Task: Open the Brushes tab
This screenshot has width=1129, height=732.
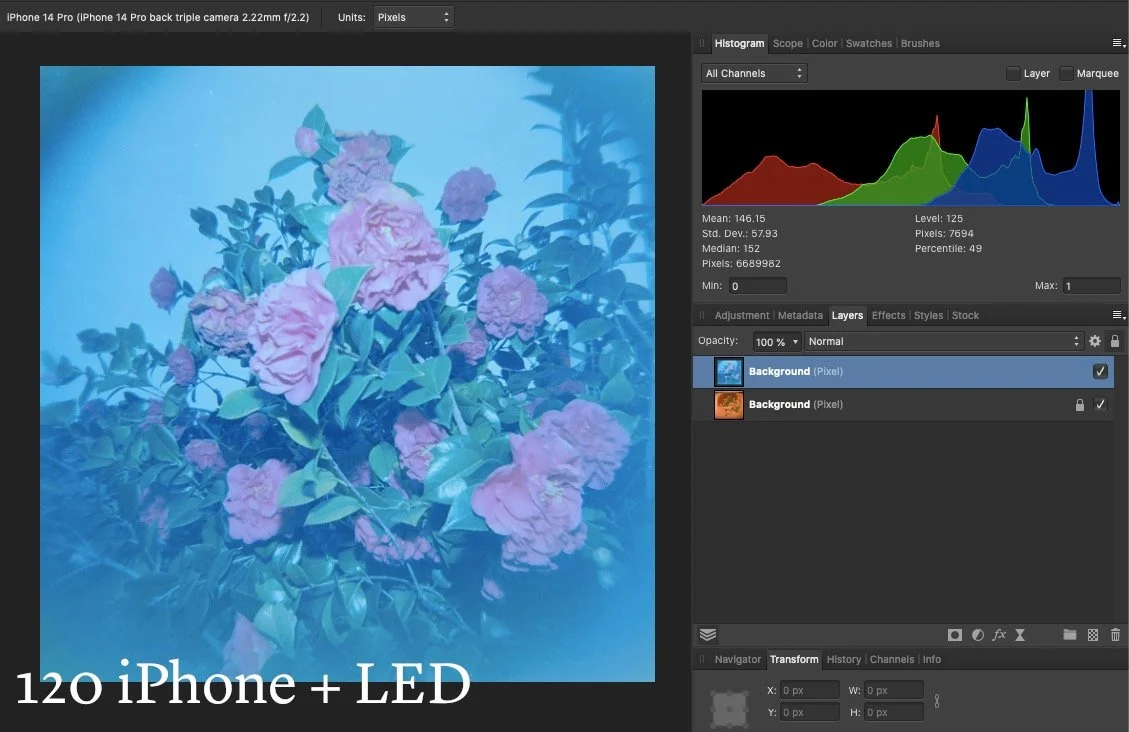Action: [920, 43]
